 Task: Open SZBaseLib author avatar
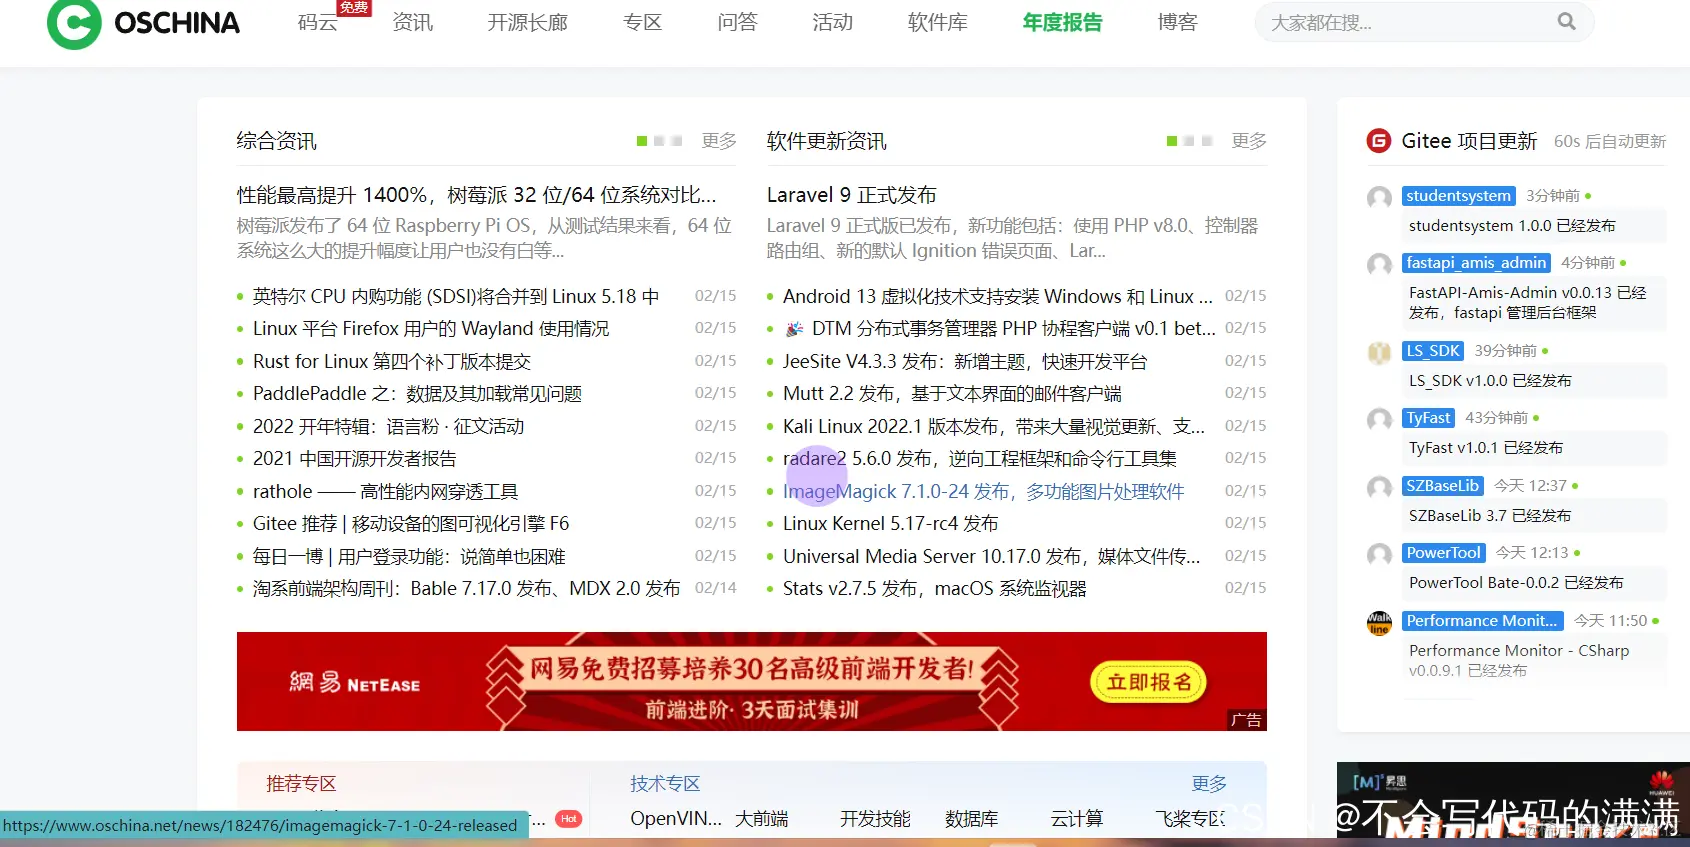(1379, 487)
